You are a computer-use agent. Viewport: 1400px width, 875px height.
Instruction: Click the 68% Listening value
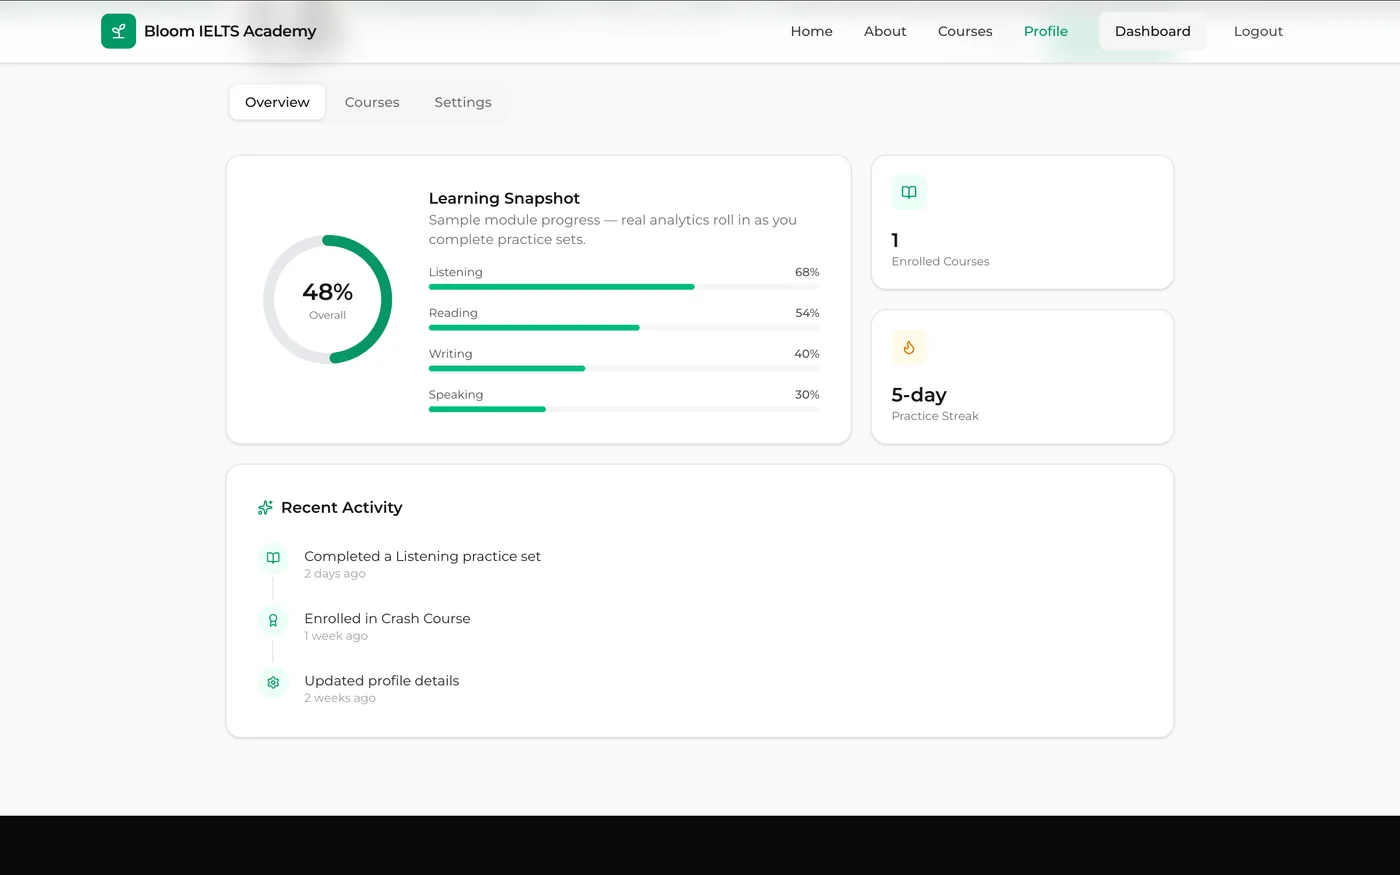pos(807,272)
